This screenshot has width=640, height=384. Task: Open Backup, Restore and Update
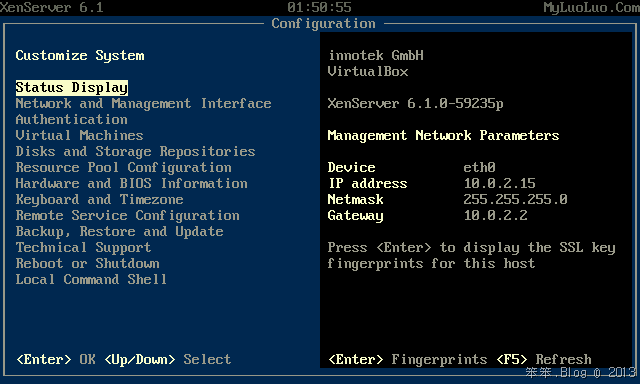click(120, 231)
